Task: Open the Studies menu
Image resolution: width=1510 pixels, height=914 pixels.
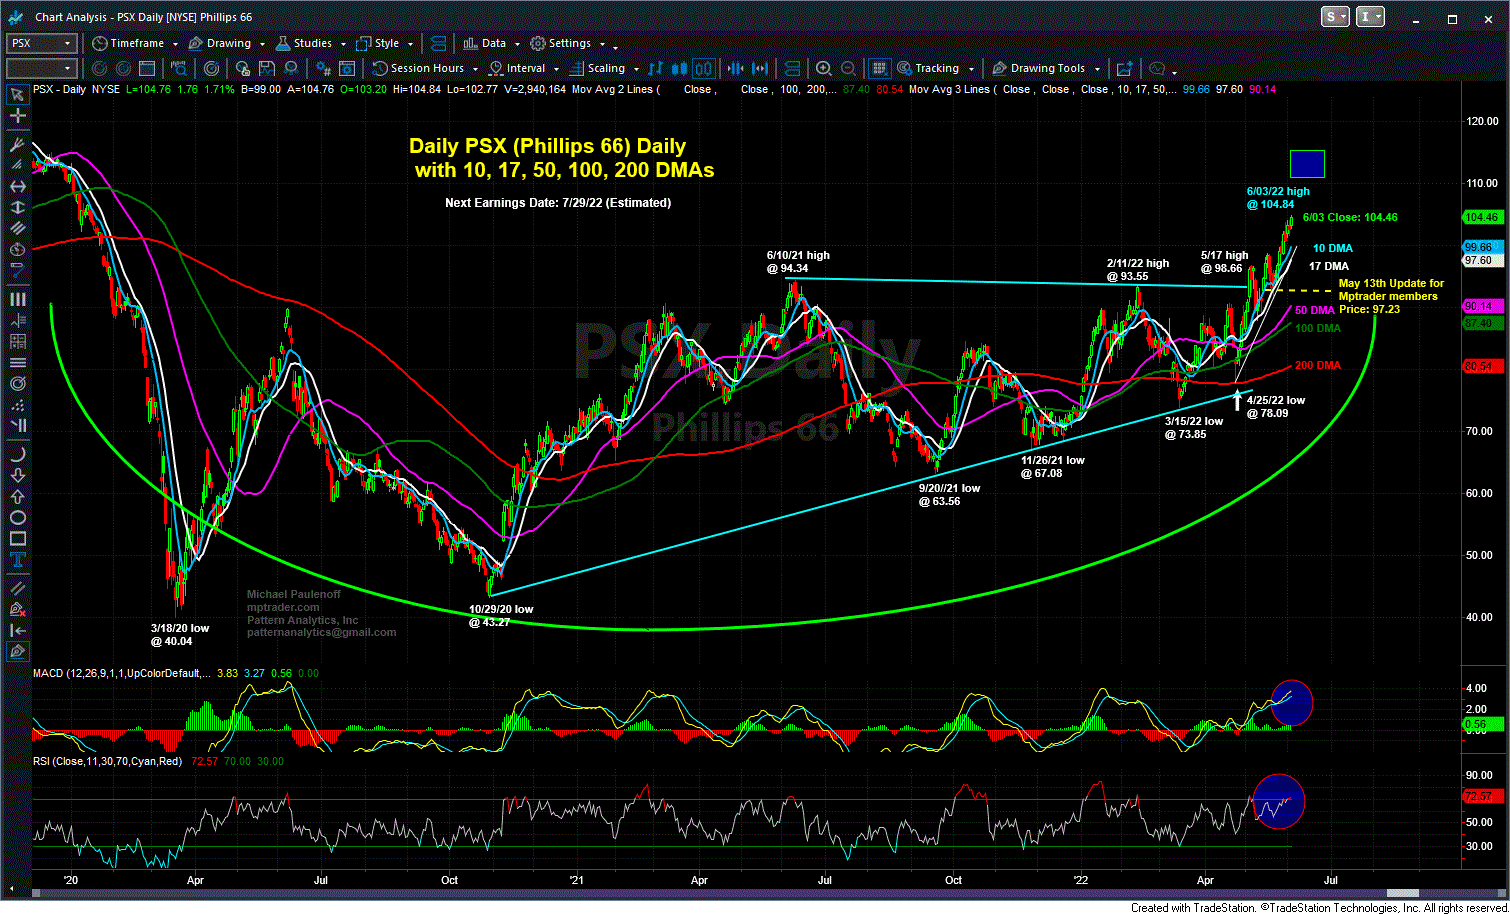Action: (311, 43)
